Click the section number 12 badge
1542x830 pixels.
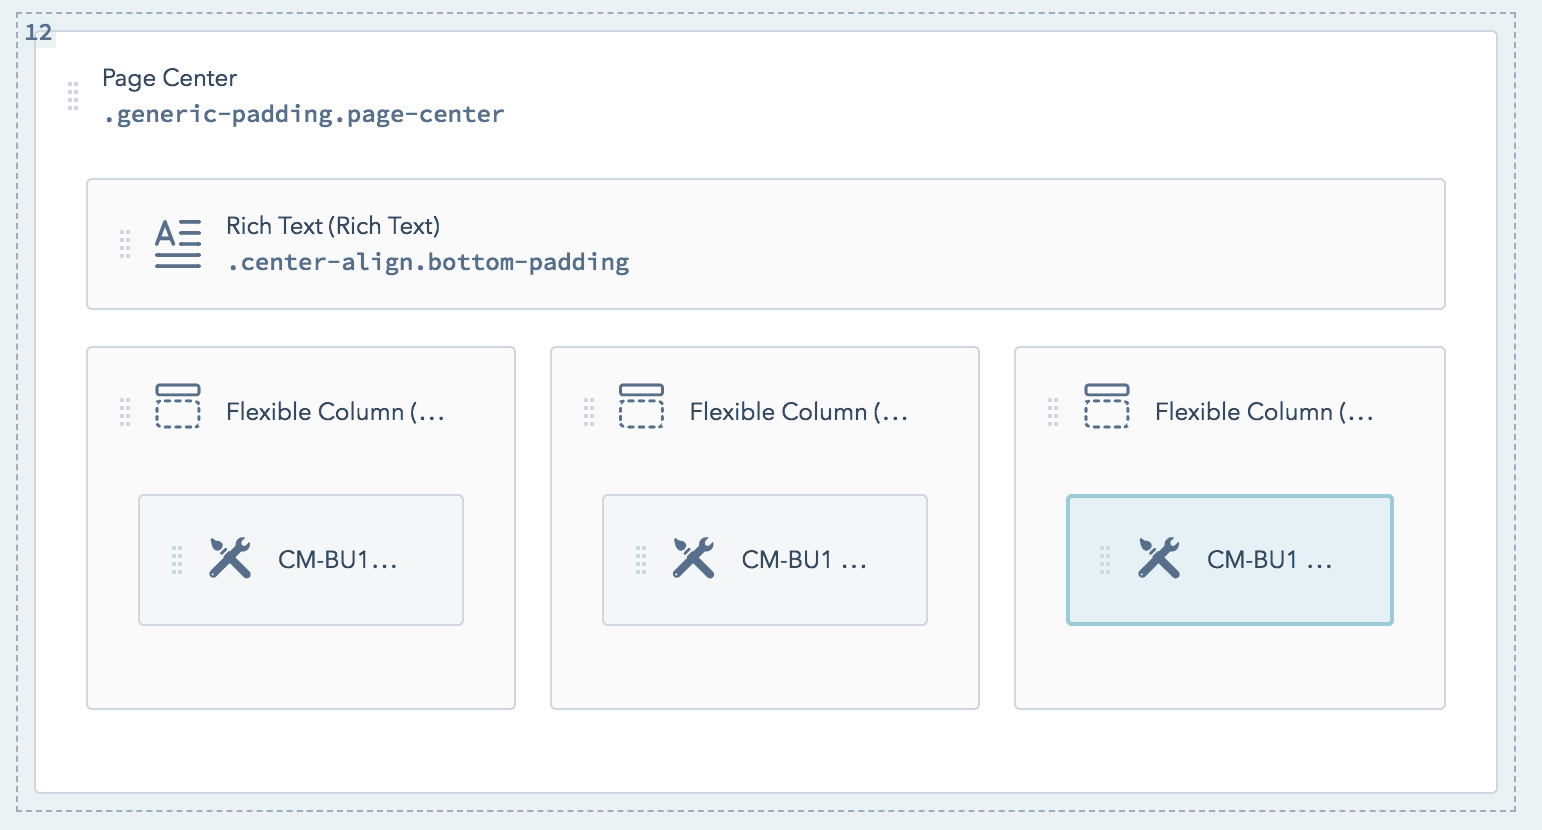pos(38,32)
